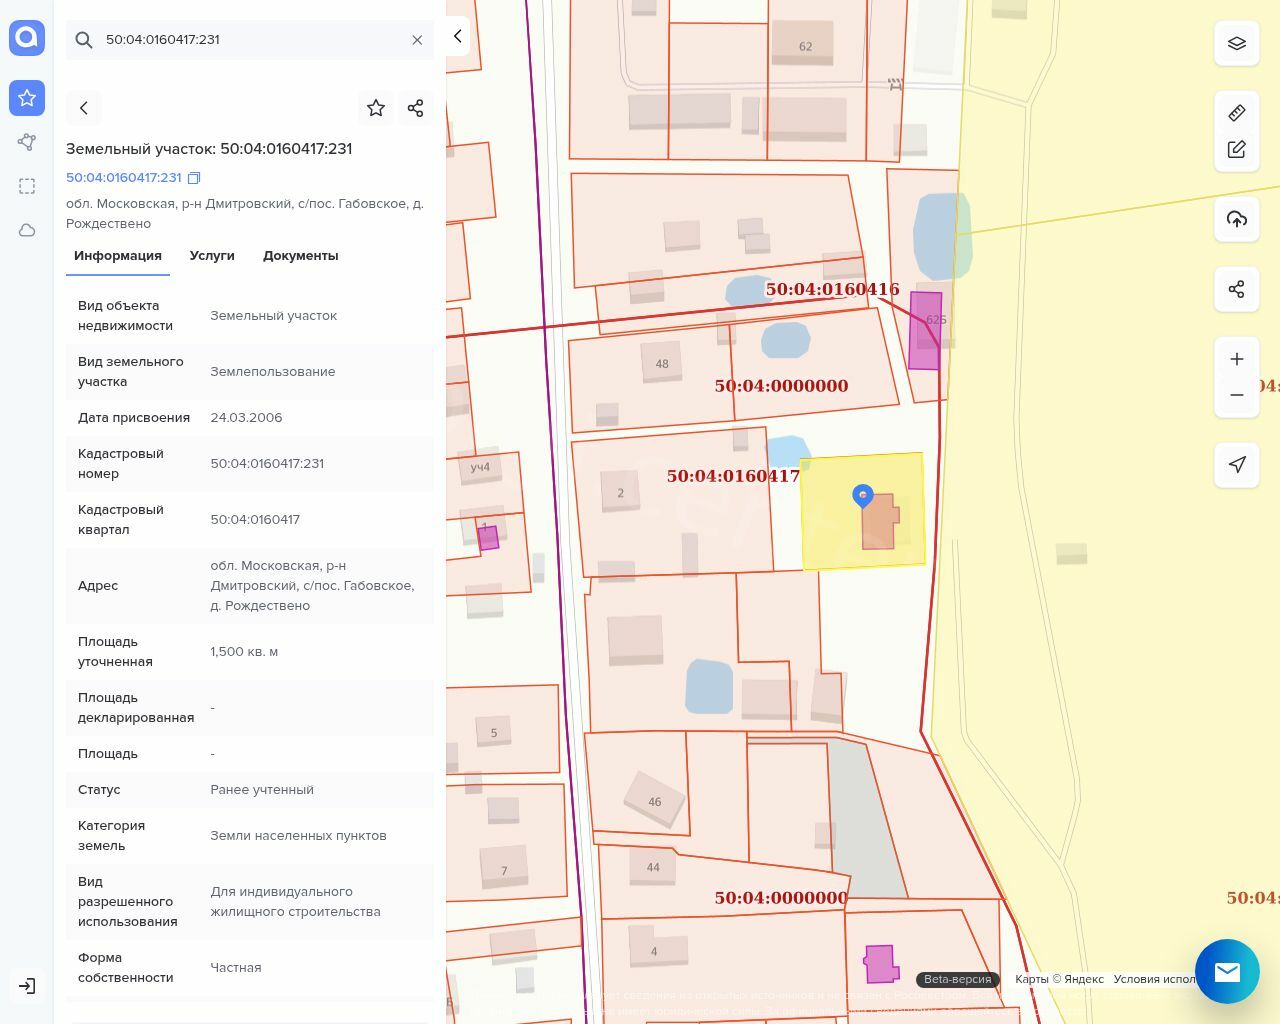Copy cadastral number to clipboard
Viewport: 1280px width, 1024px height.
(195, 178)
